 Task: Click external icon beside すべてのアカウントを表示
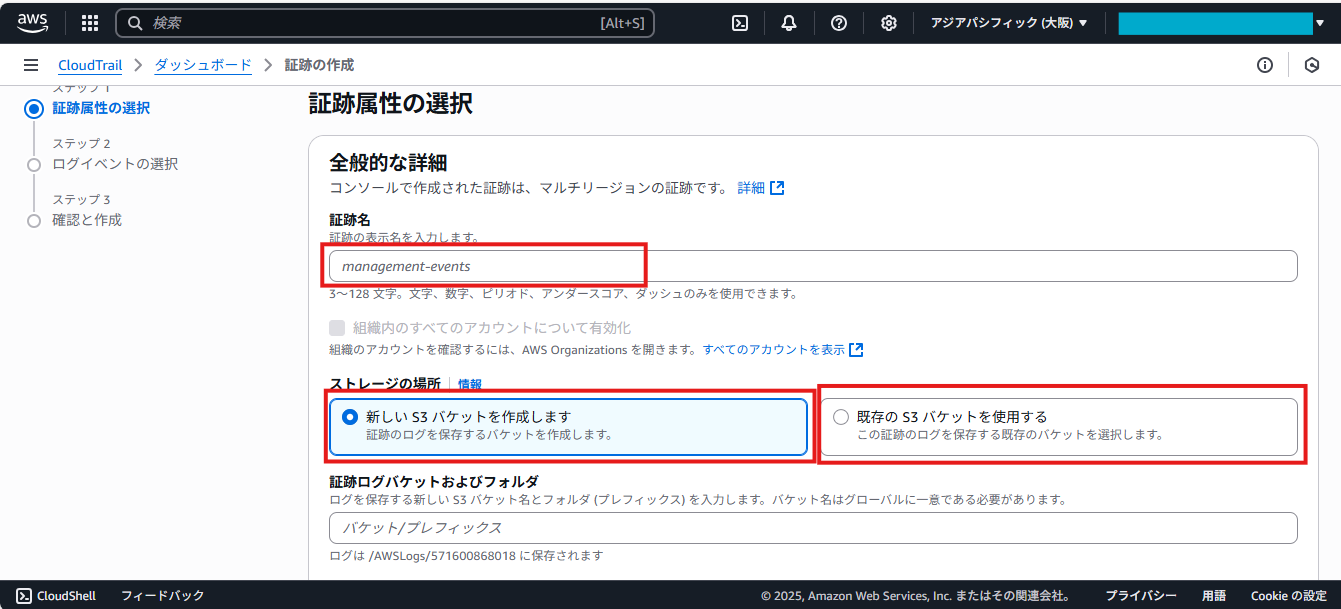click(856, 350)
